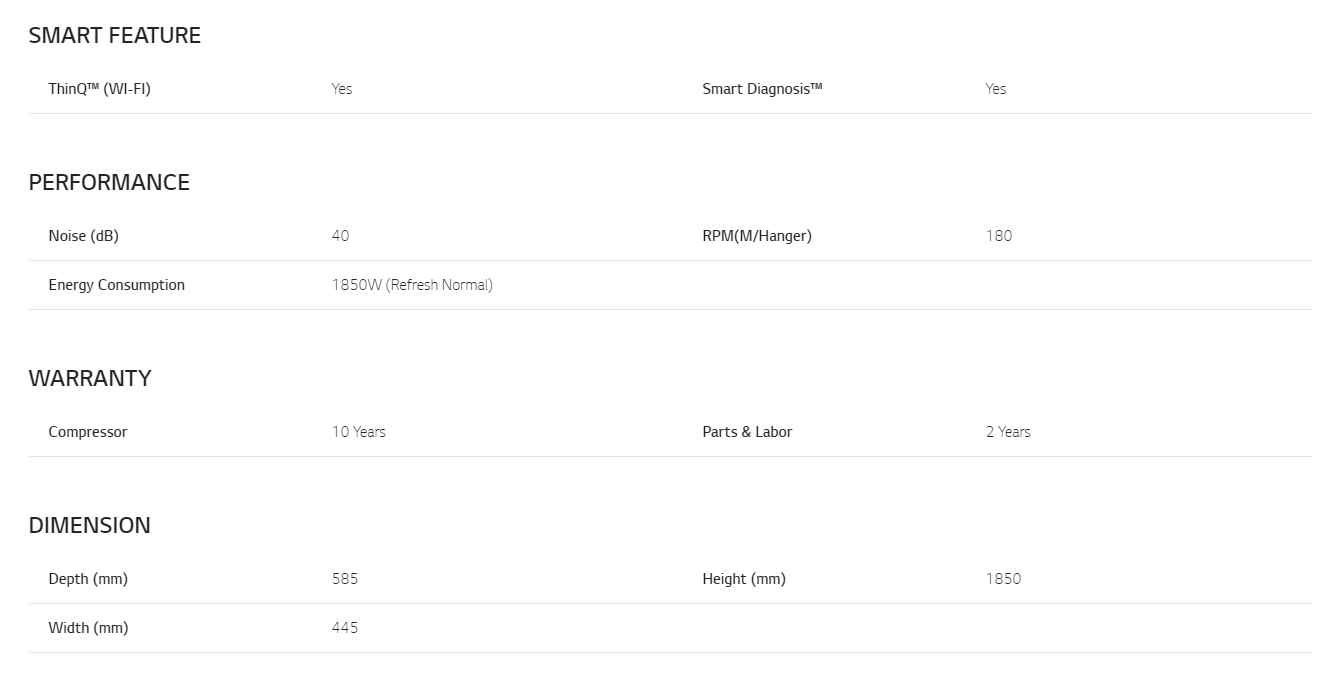Select the 10 Years compressor value
The width and height of the screenshot is (1341, 677).
point(359,432)
